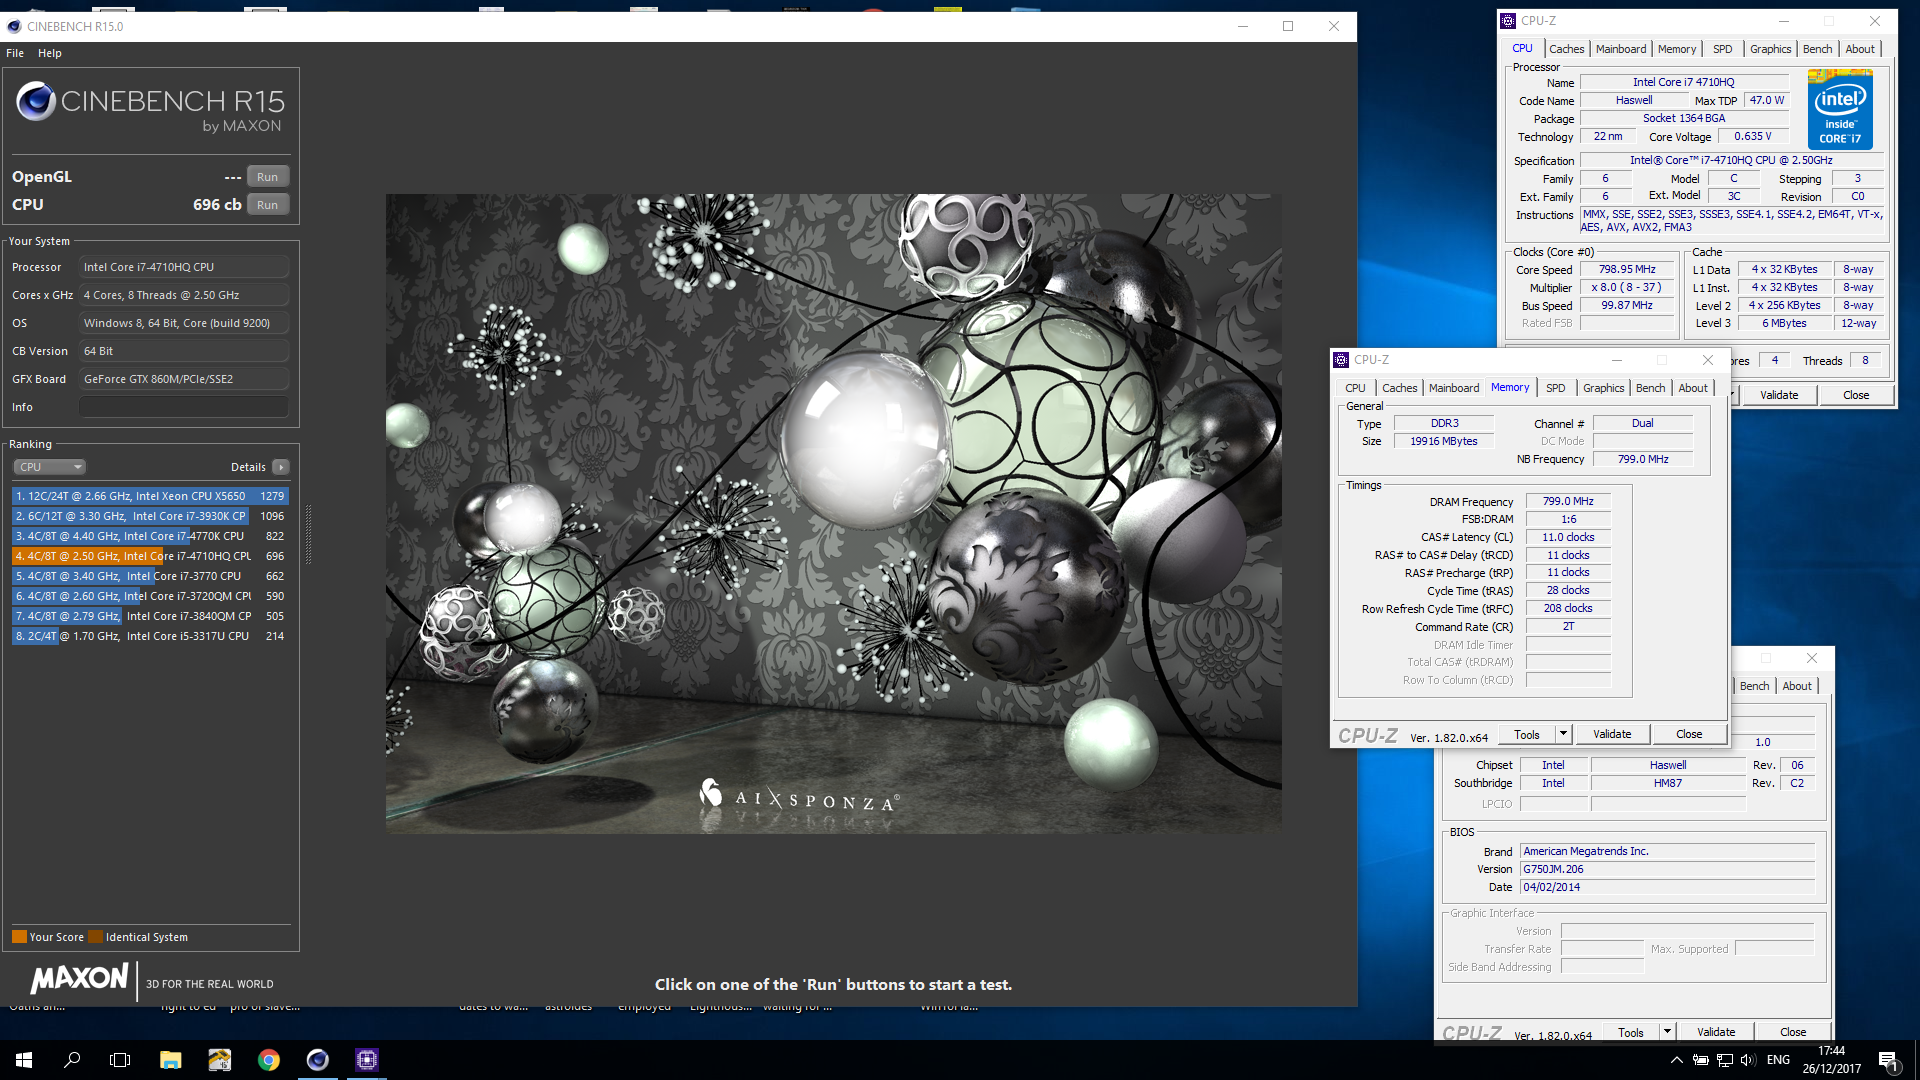Click the Your Score orange legend swatch

coord(19,937)
